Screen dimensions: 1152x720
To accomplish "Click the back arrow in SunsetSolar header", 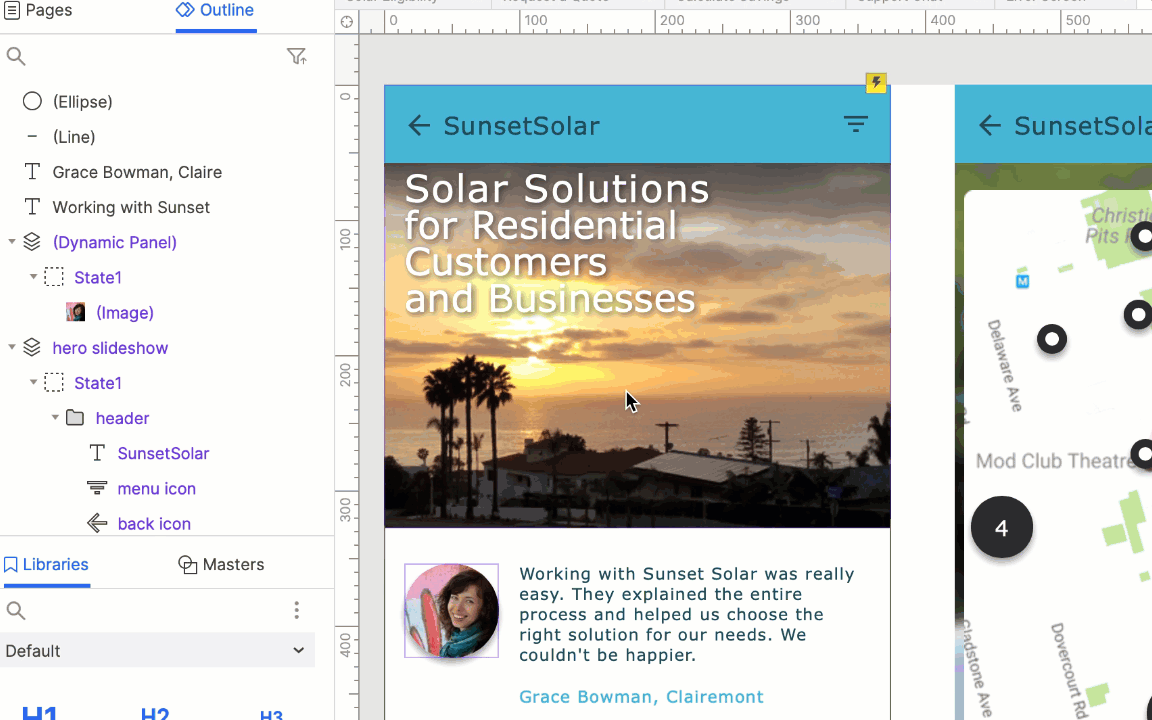I will pos(419,125).
